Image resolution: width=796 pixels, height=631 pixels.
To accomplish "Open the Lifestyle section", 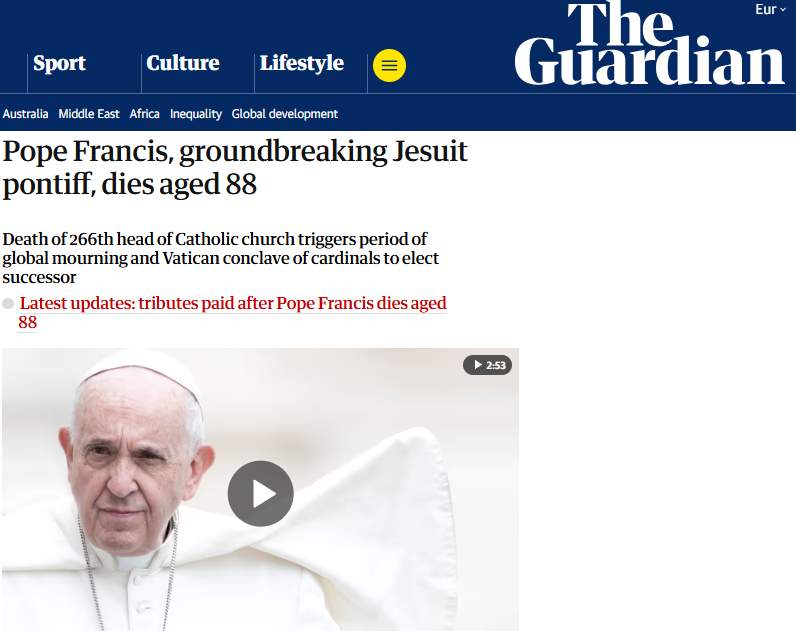I will click(302, 63).
